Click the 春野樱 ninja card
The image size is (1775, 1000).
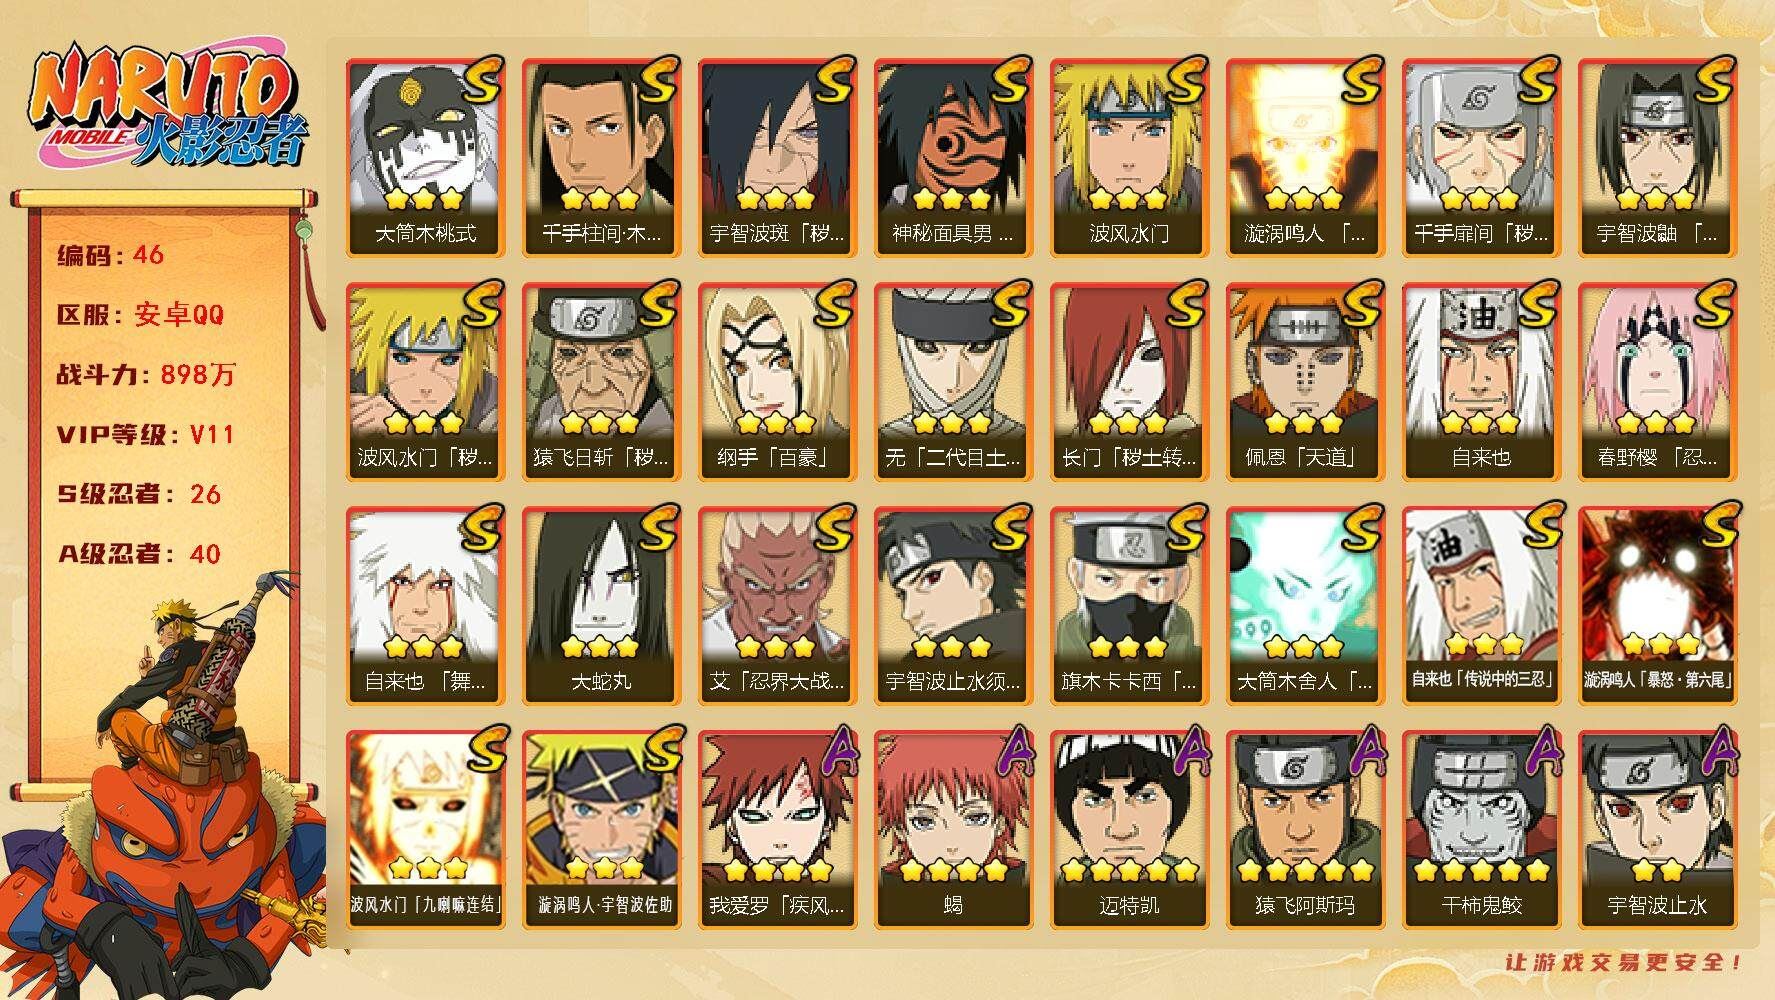coord(1657,381)
